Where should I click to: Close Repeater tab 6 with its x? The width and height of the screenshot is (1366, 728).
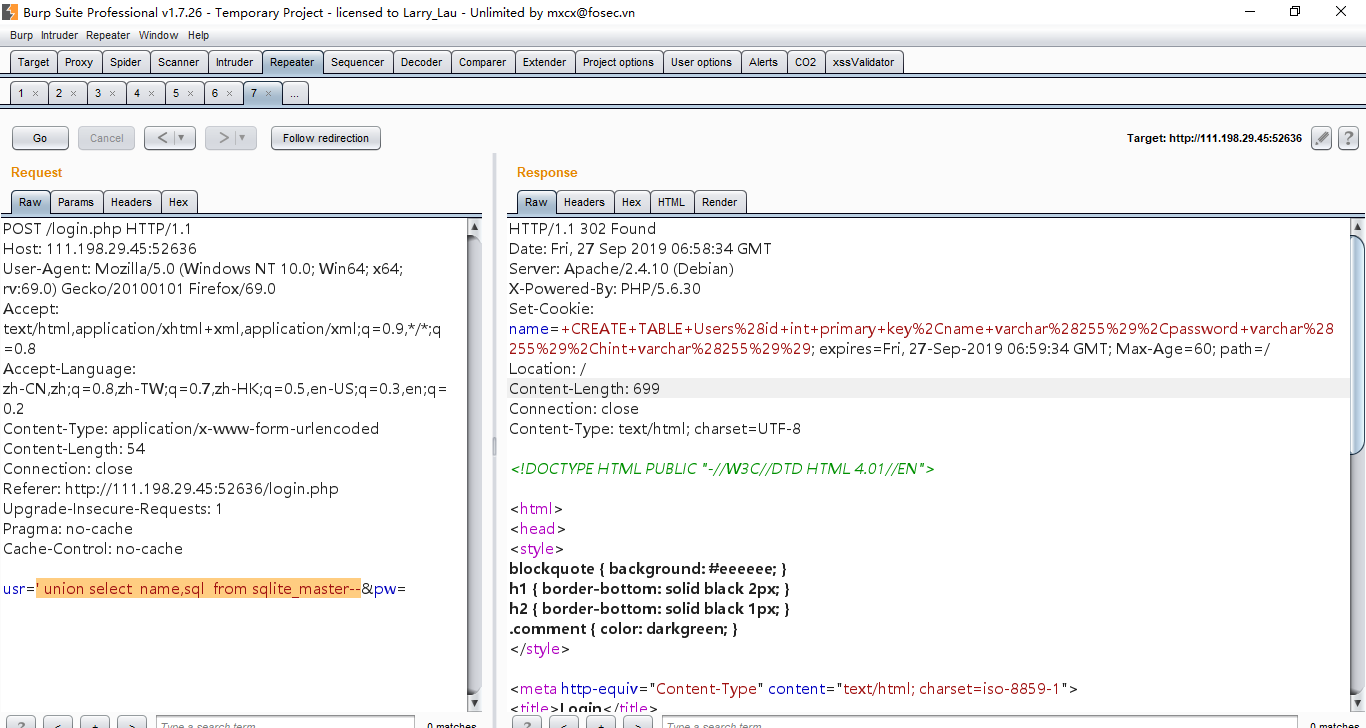click(x=229, y=93)
